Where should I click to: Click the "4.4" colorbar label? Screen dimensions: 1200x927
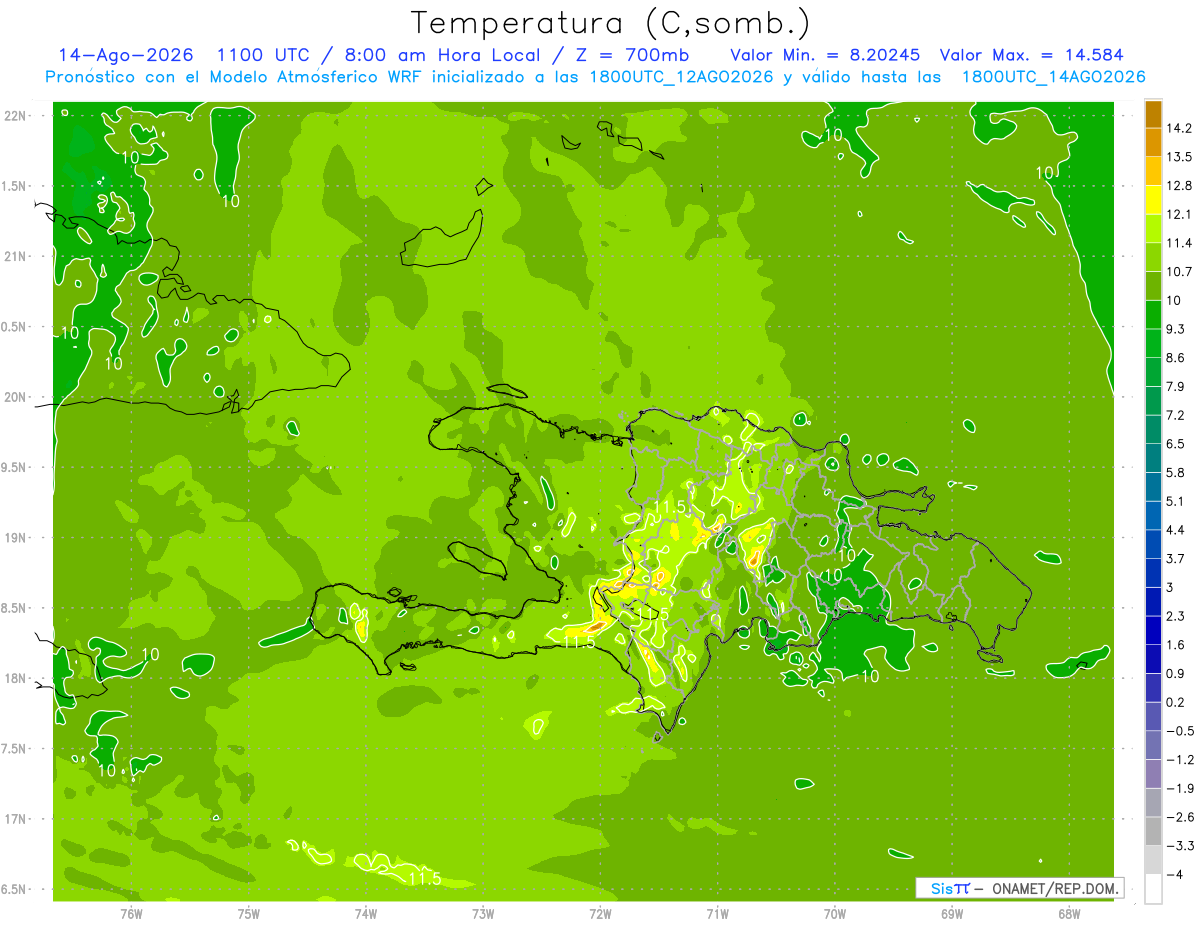click(x=1176, y=530)
